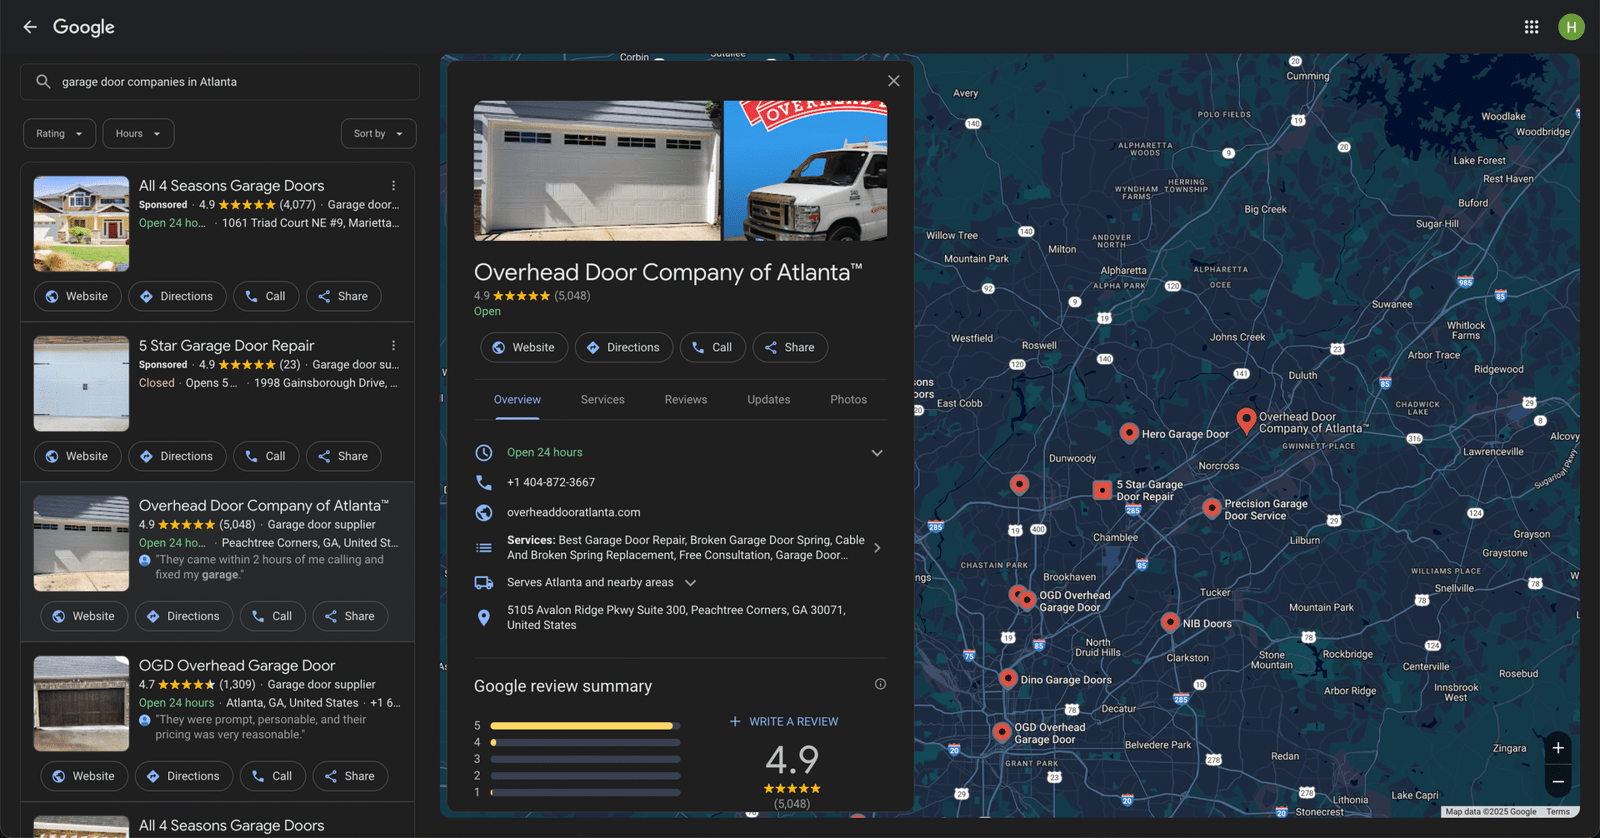The width and height of the screenshot is (1600, 838).
Task: Click the Overhead Door Company of Atlanta map pin
Action: pyautogui.click(x=1246, y=420)
